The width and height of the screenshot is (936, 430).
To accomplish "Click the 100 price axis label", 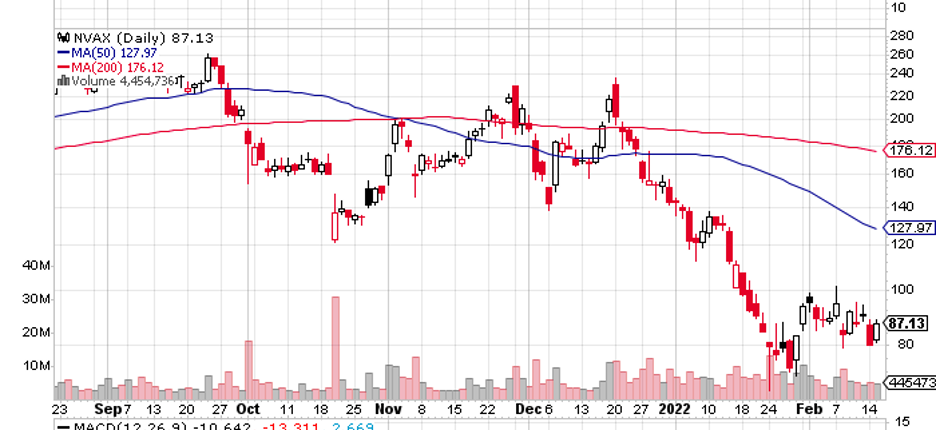I will point(901,290).
